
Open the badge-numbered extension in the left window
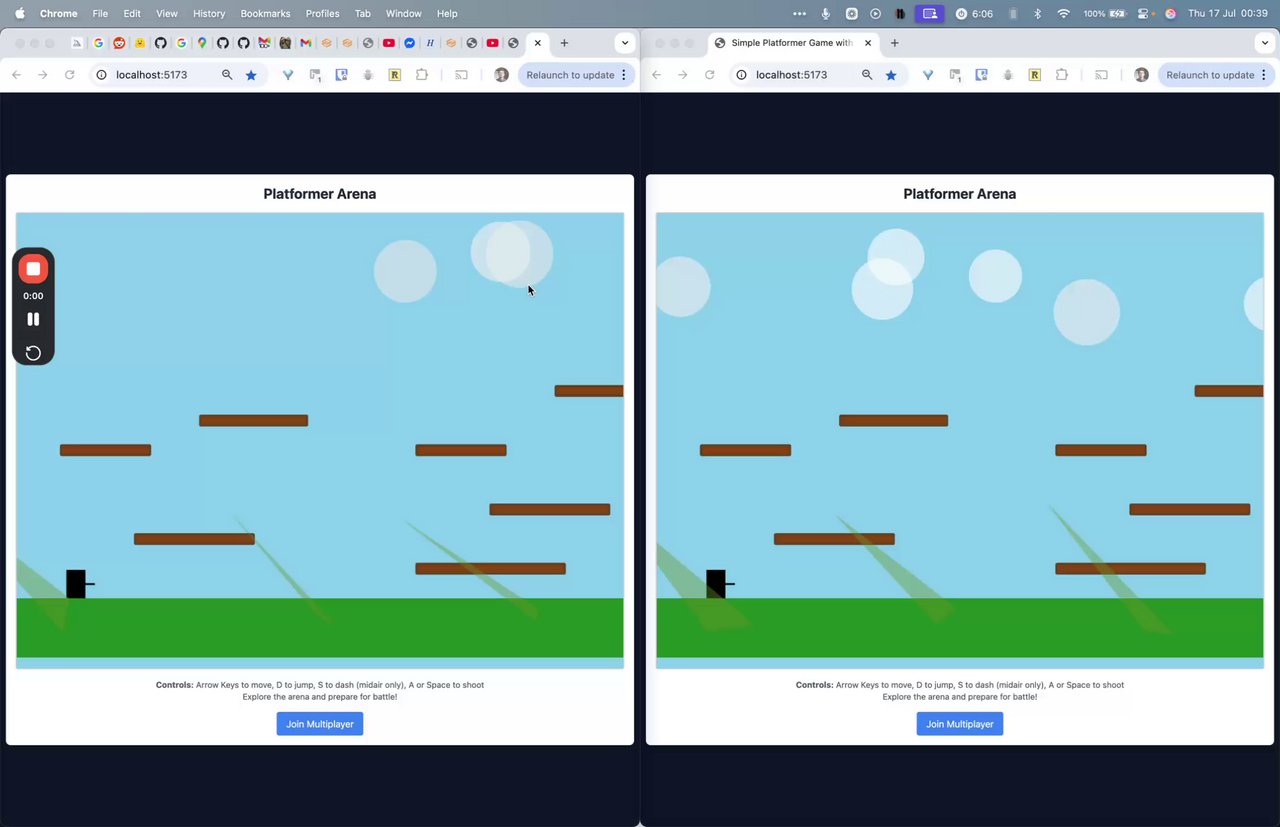[315, 75]
